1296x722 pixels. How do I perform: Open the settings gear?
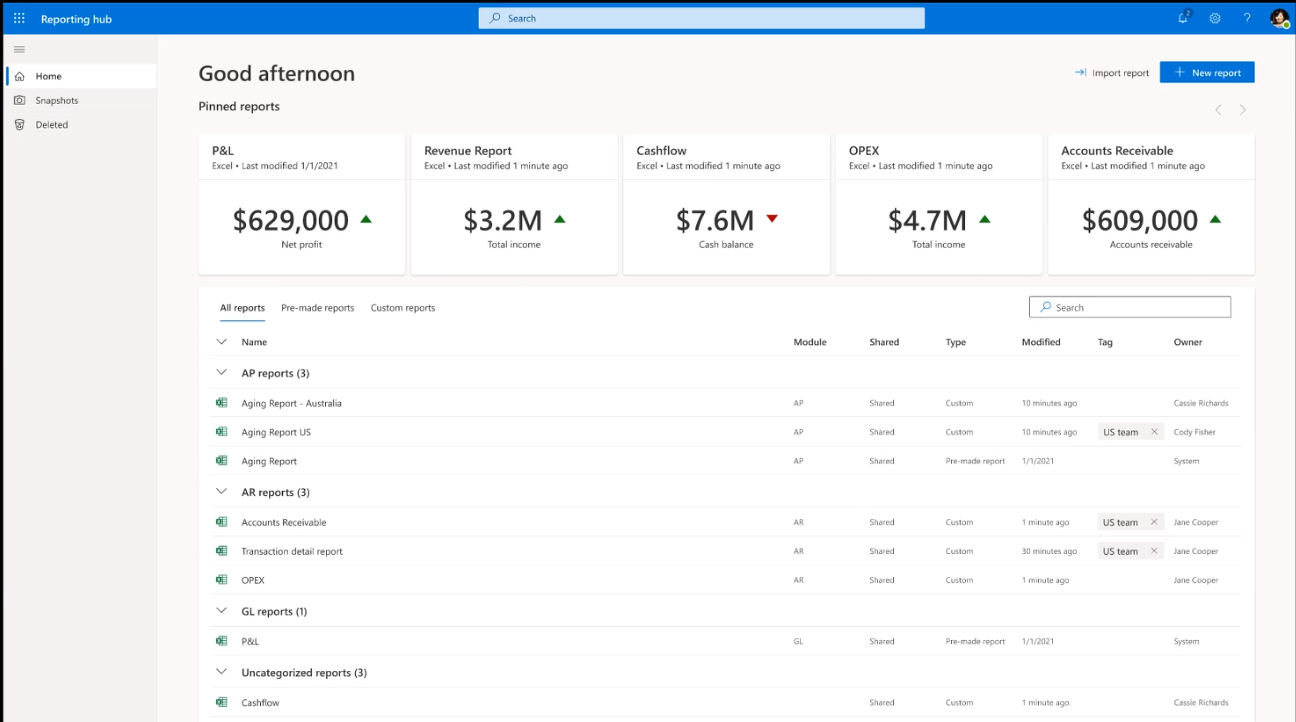pos(1215,18)
